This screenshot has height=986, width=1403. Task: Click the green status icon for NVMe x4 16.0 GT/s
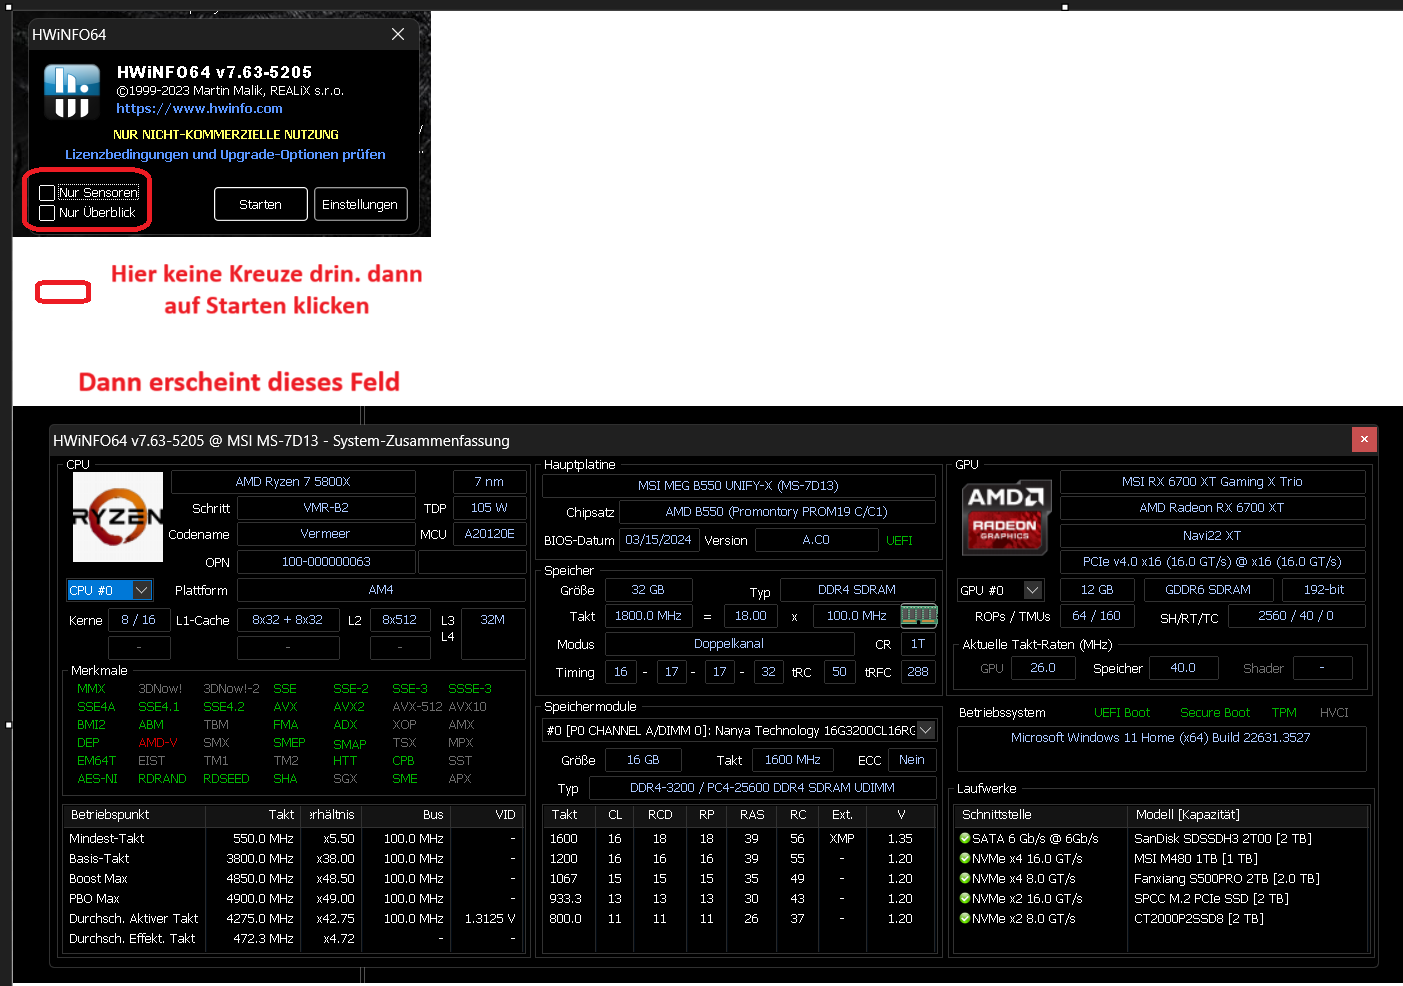(965, 858)
